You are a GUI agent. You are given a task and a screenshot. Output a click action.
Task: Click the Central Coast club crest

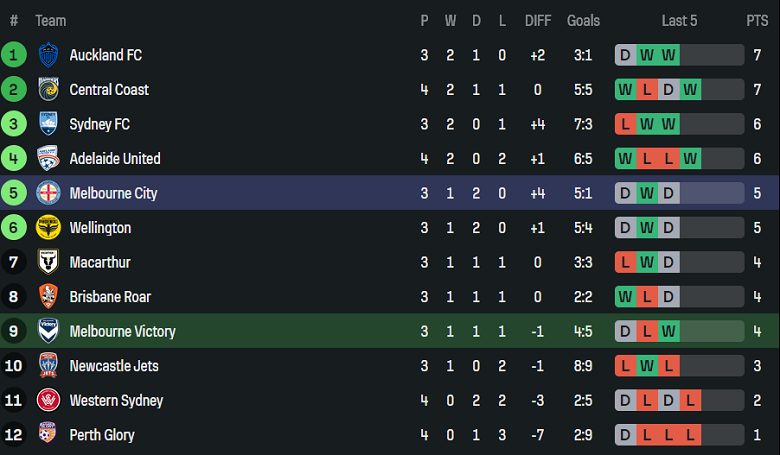(48, 90)
